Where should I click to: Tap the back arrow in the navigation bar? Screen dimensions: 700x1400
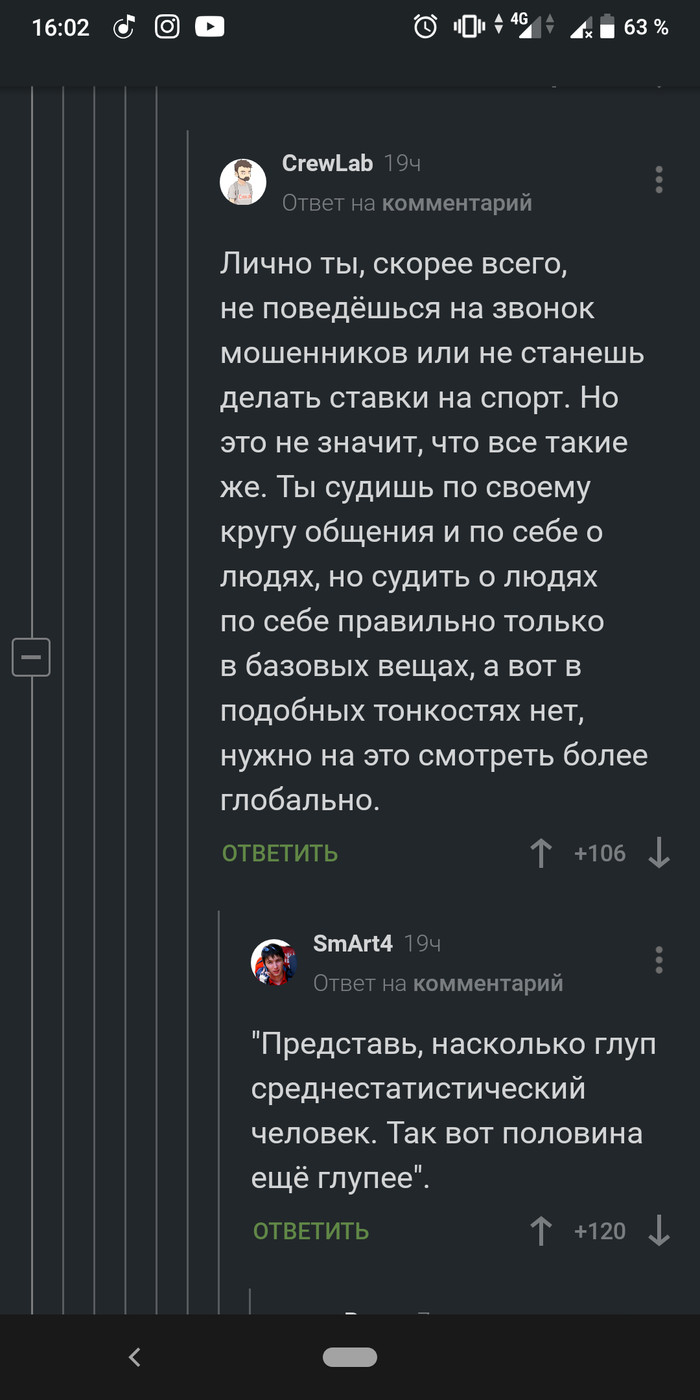[136, 1357]
